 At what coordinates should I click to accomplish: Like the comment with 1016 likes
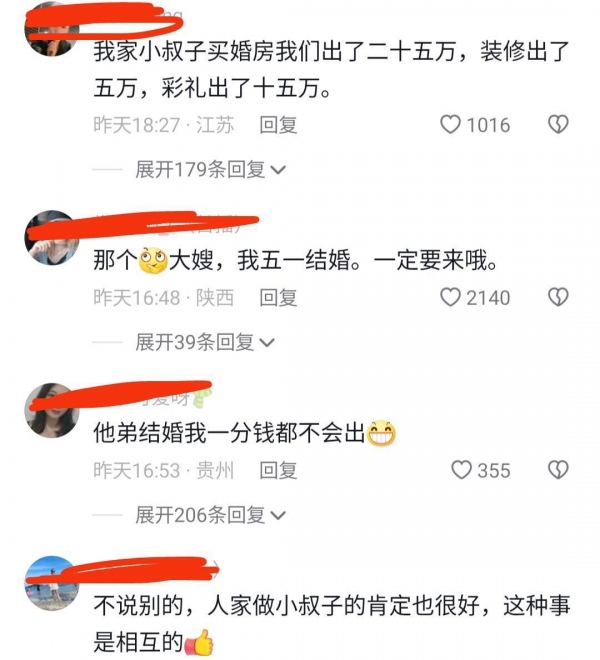(450, 125)
